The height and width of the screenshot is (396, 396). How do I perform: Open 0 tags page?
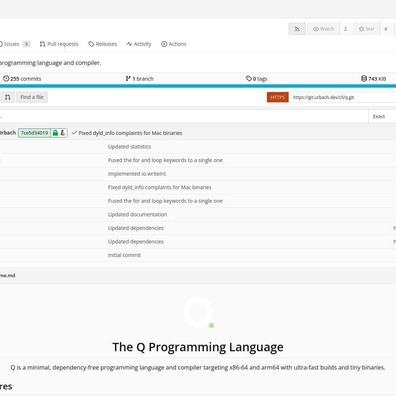pyautogui.click(x=256, y=79)
